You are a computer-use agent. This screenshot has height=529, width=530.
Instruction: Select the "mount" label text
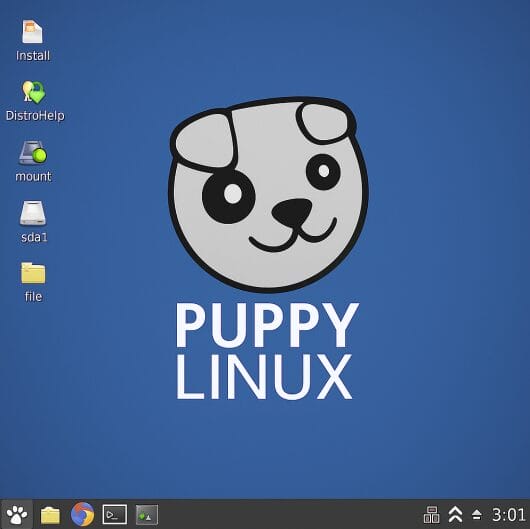[x=33, y=176]
